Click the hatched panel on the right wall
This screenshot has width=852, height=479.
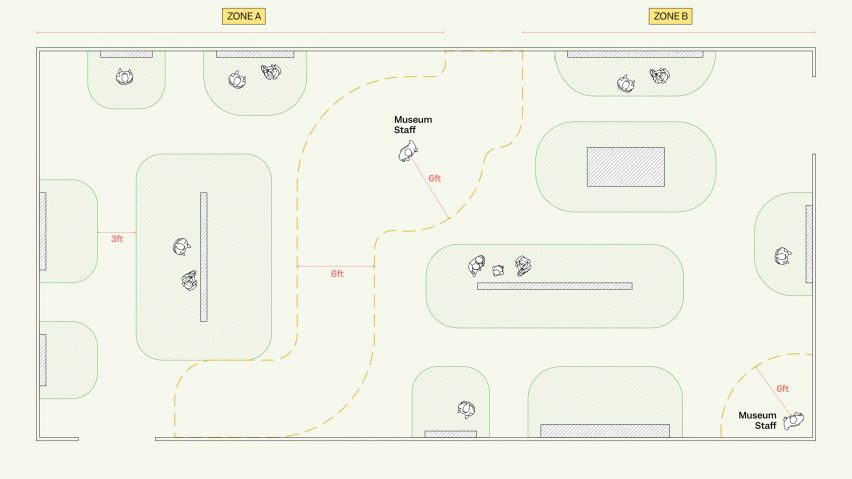coord(809,244)
